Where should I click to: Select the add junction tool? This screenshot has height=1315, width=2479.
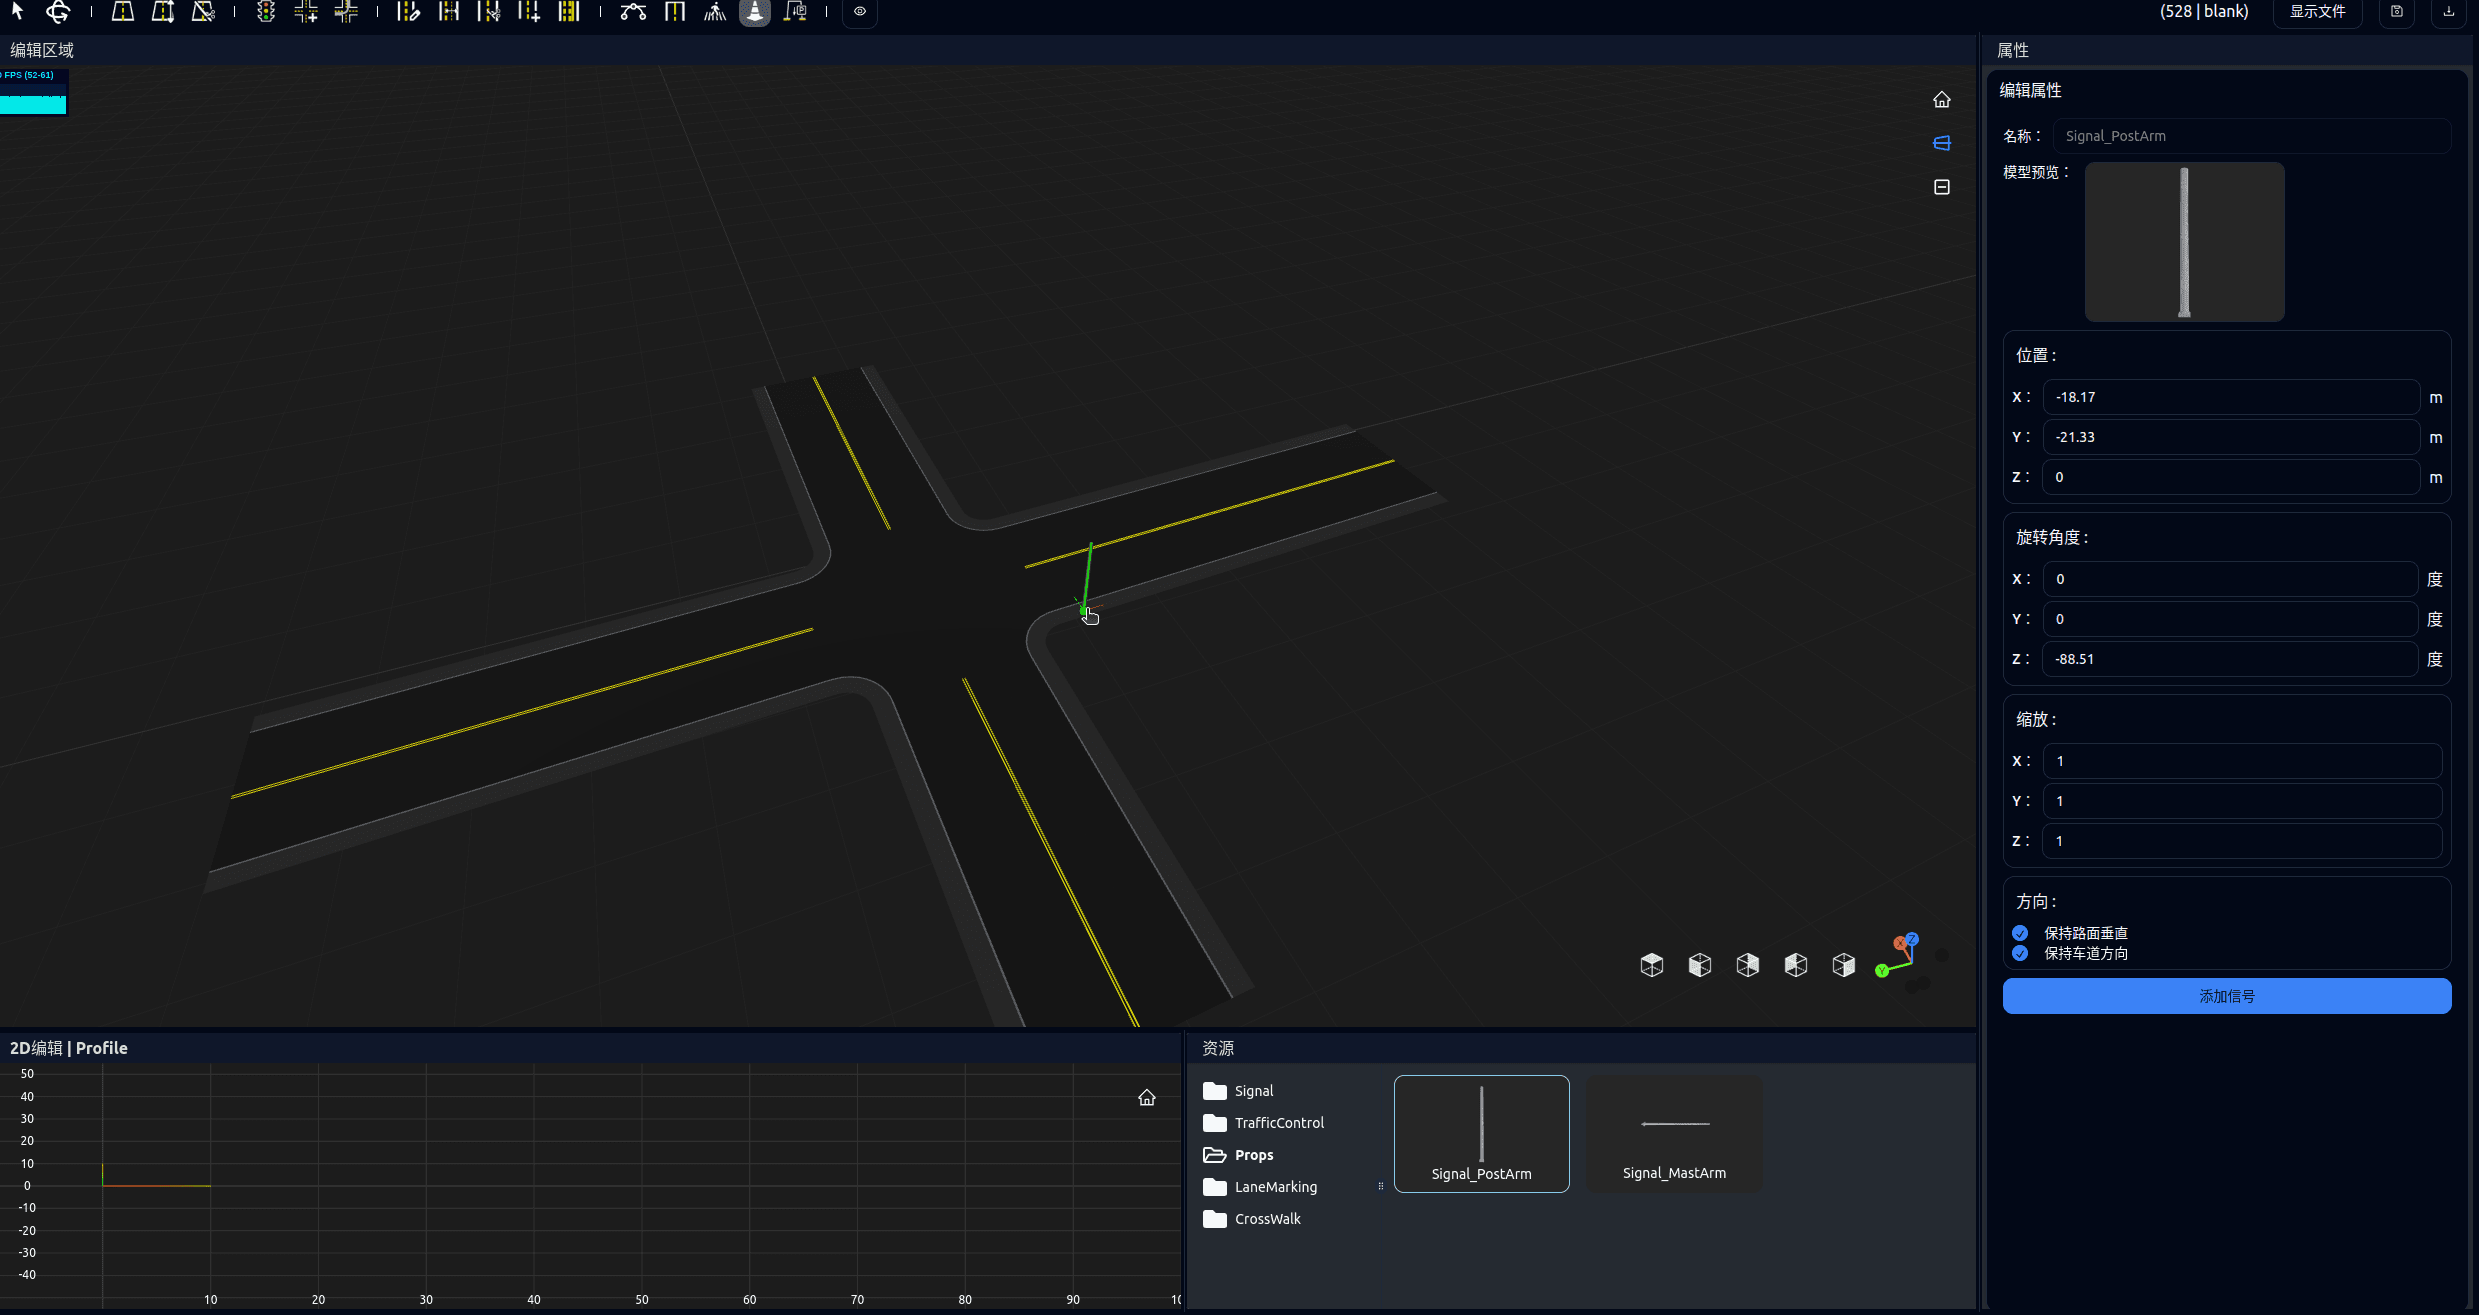pyautogui.click(x=306, y=11)
